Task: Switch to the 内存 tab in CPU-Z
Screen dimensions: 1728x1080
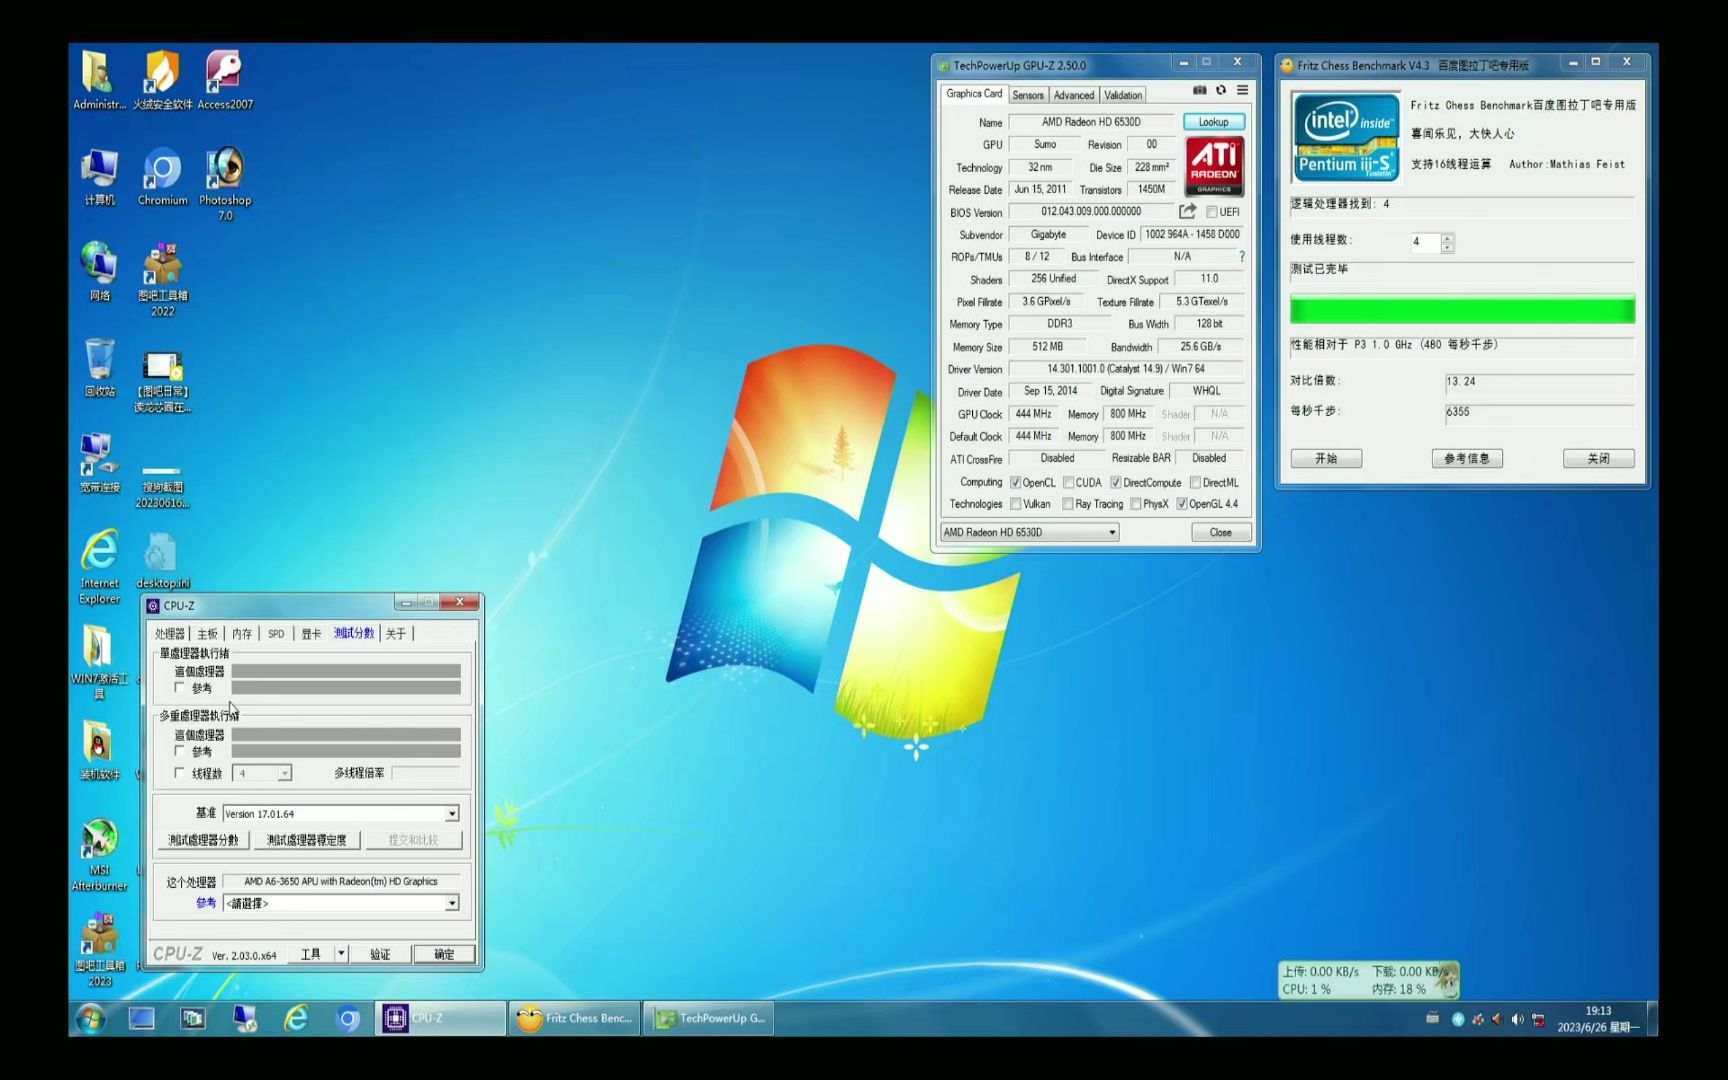Action: click(x=242, y=634)
